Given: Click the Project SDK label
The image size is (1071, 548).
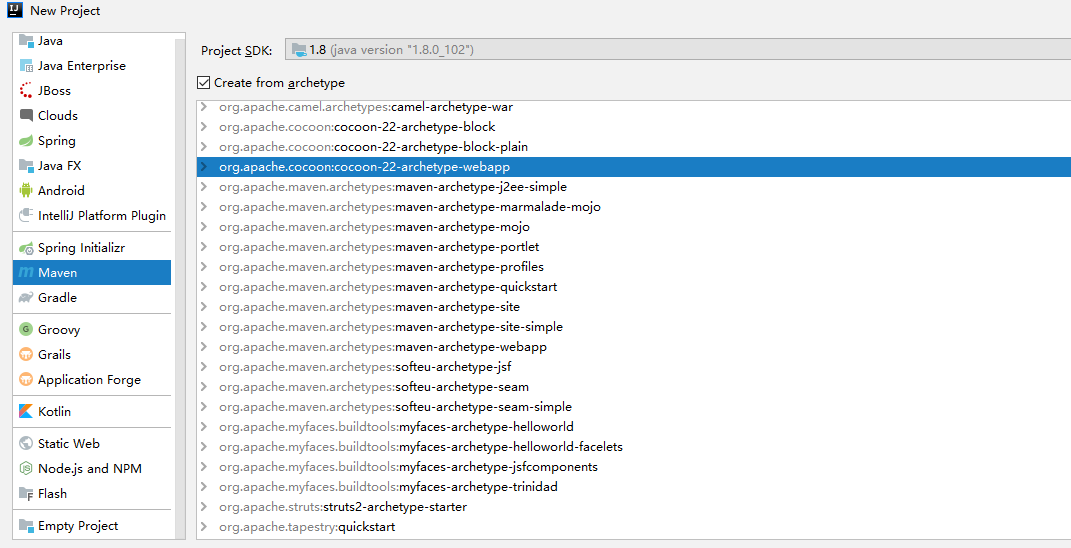Looking at the screenshot, I should 236,51.
